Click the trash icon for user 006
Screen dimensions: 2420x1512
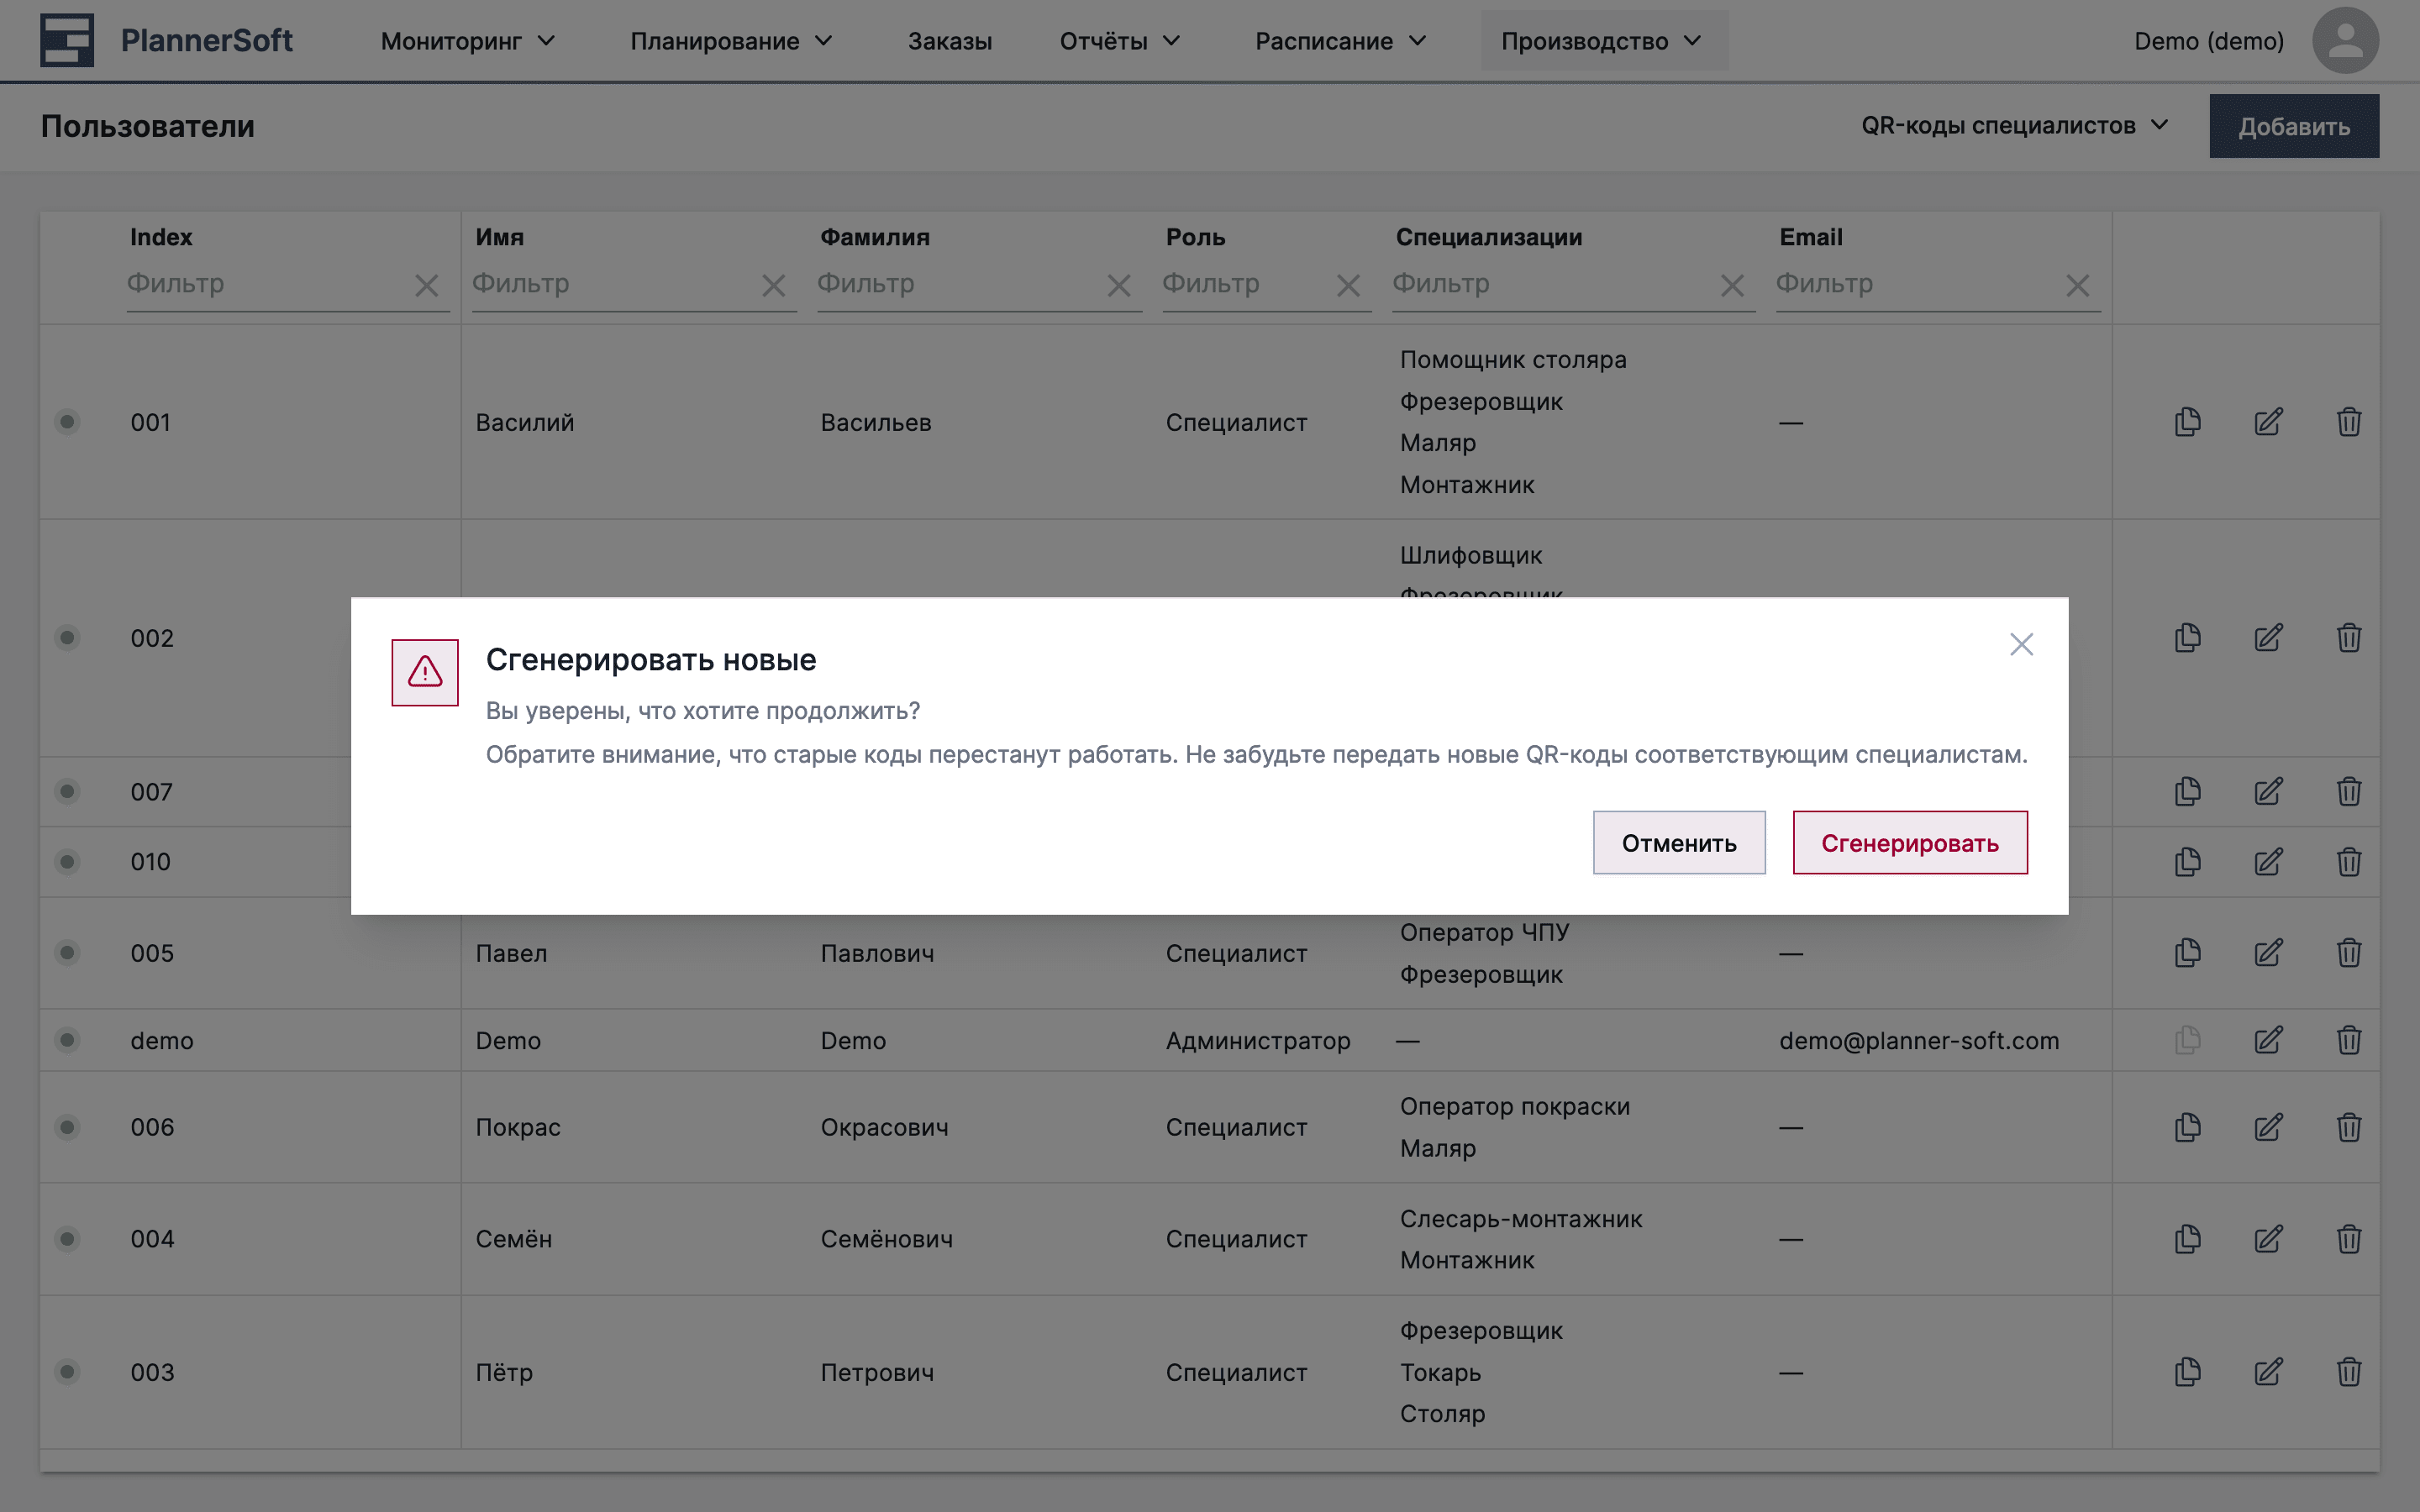[x=2348, y=1127]
